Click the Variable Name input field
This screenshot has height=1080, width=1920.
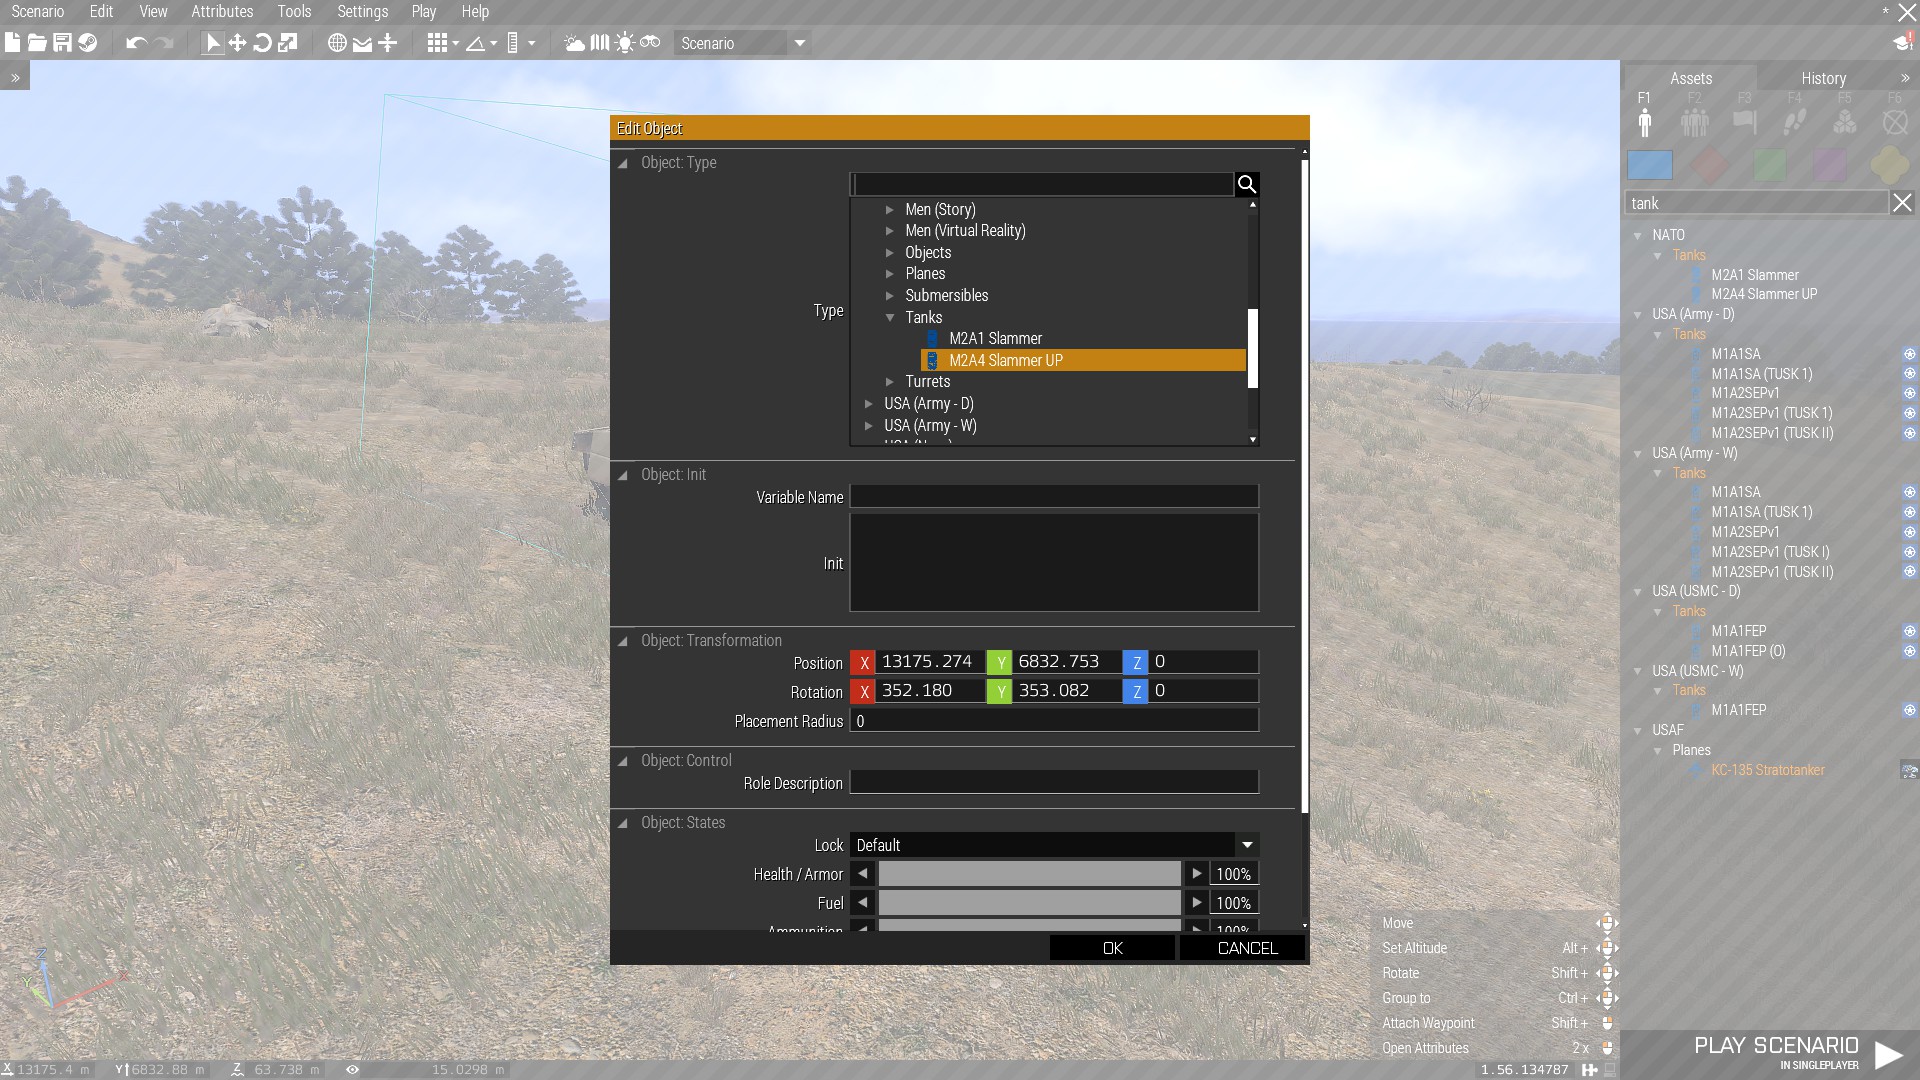[x=1053, y=497]
